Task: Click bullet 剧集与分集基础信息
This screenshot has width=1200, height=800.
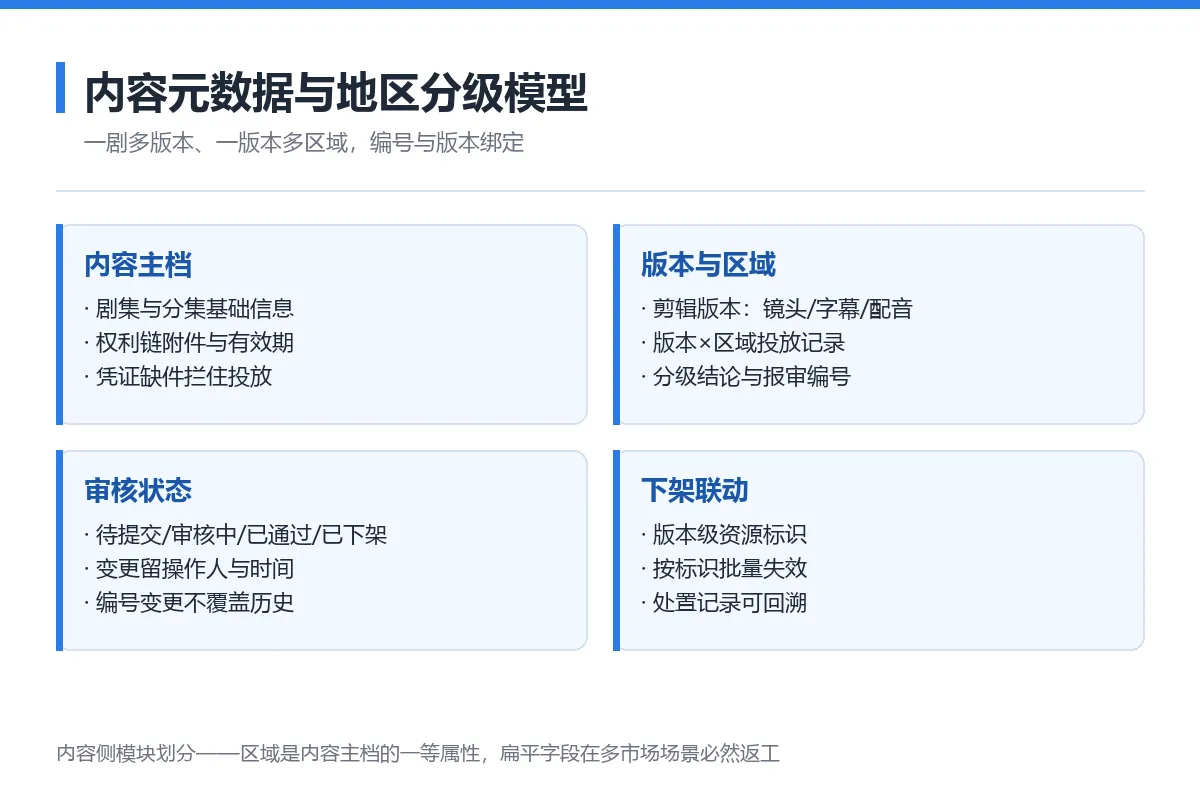Action: pyautogui.click(x=189, y=309)
